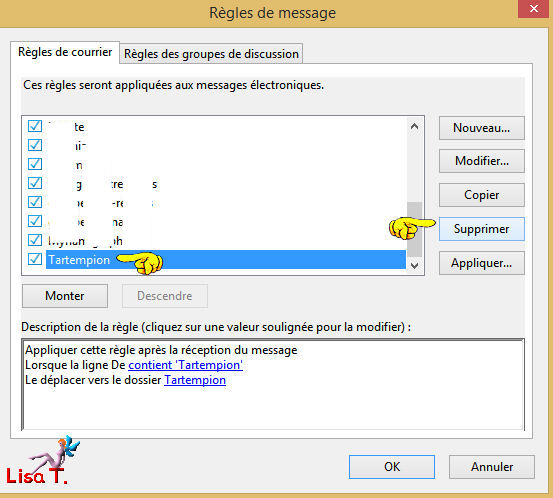Move rule up with the Monter button

[65, 296]
